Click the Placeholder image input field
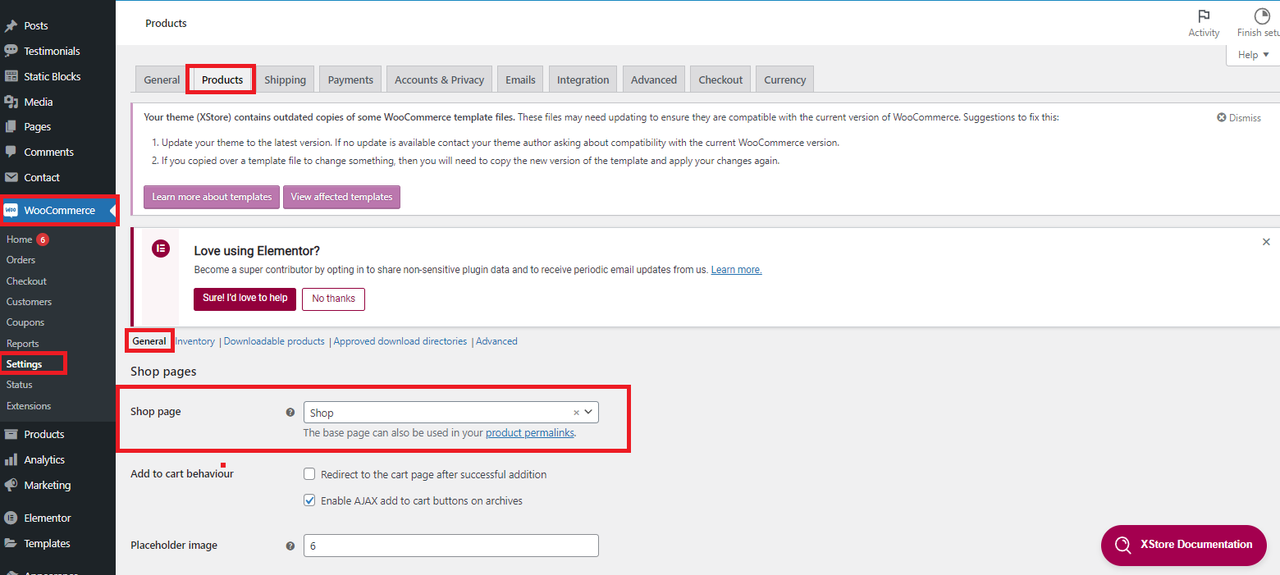The height and width of the screenshot is (575, 1280). point(451,546)
